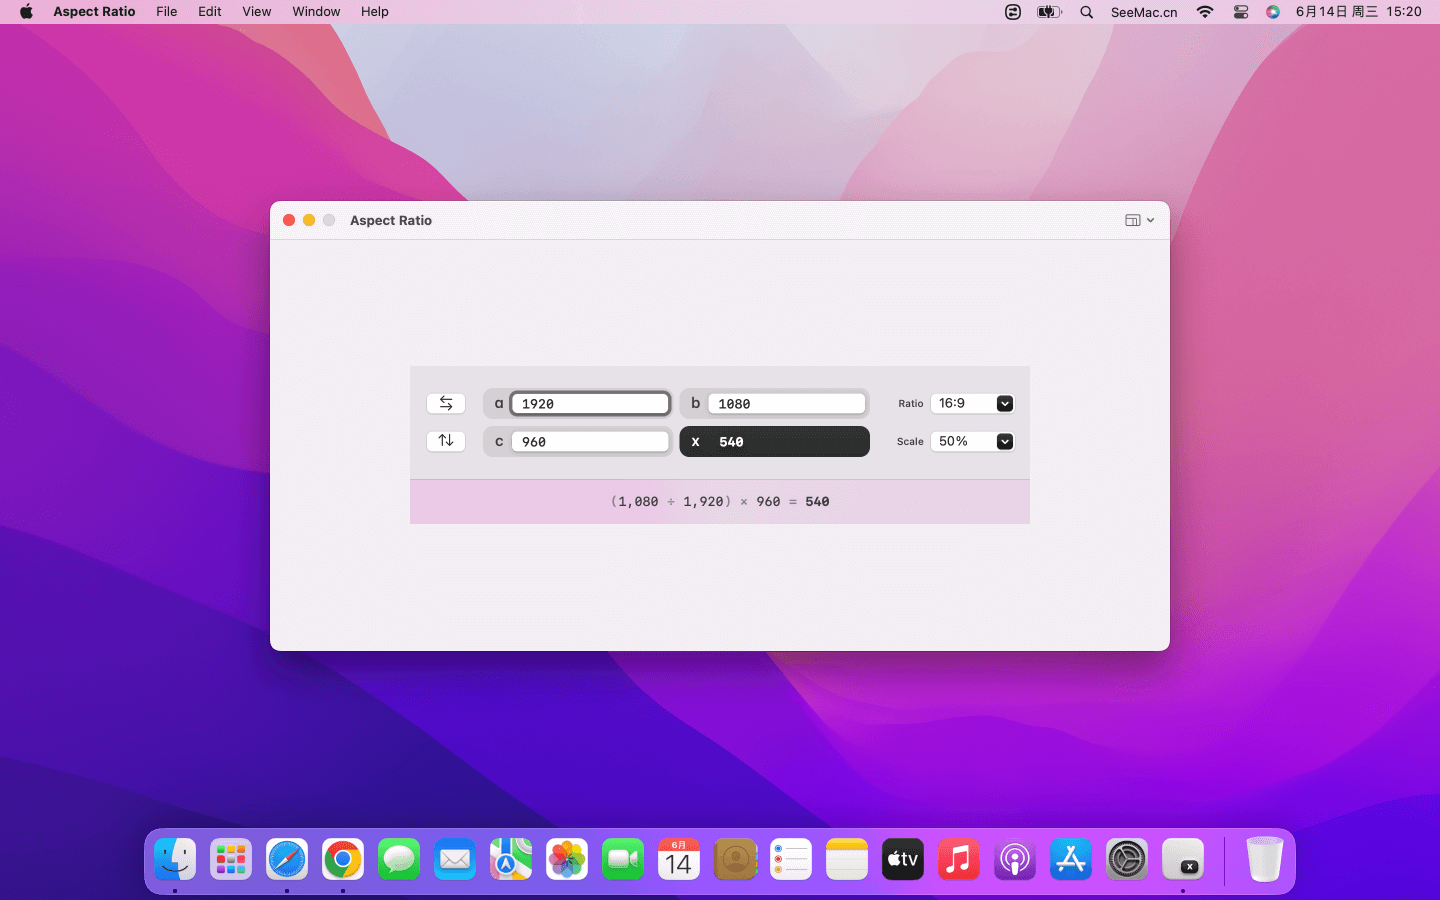Open the Ratio dropdown showing 16:9
The image size is (1440, 900).
[972, 403]
